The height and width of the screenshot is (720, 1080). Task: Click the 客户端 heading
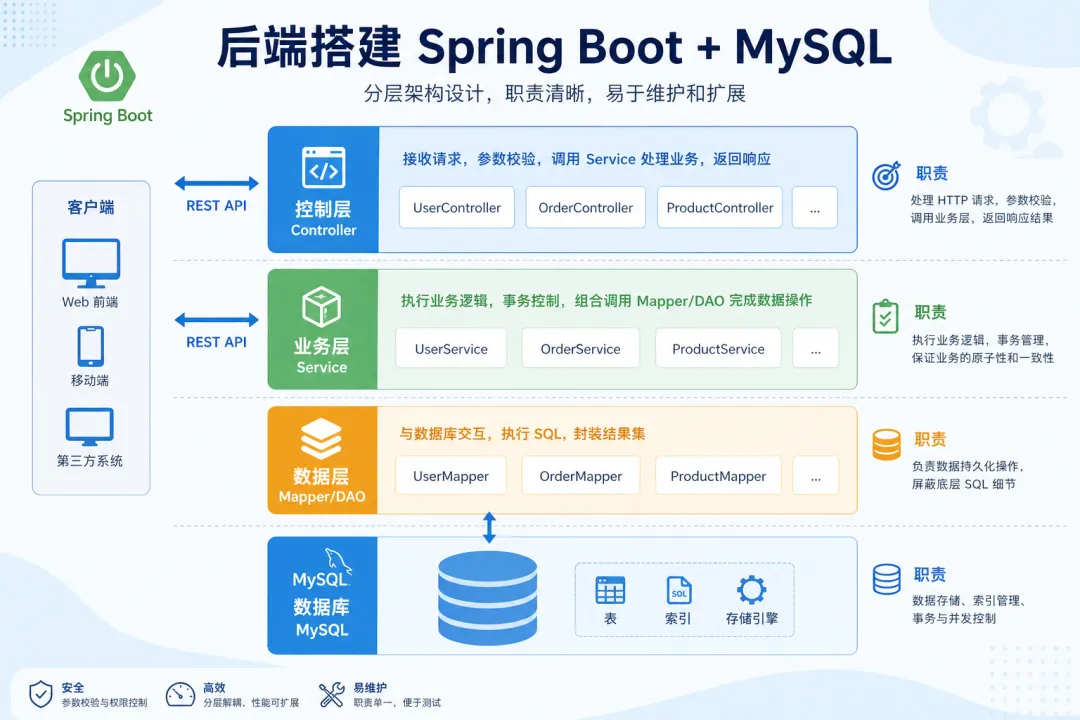91,207
